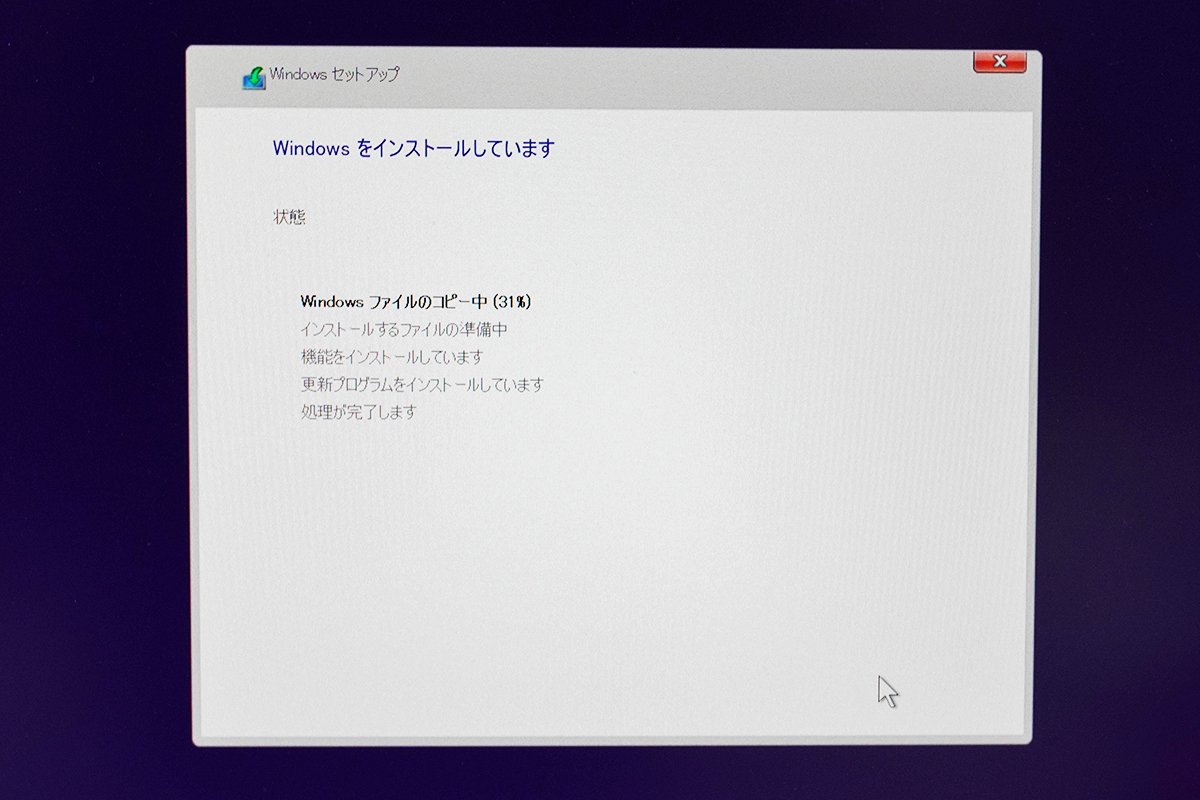Image resolution: width=1200 pixels, height=800 pixels.
Task: Select '機能をインストールしています' status line
Action: click(392, 357)
